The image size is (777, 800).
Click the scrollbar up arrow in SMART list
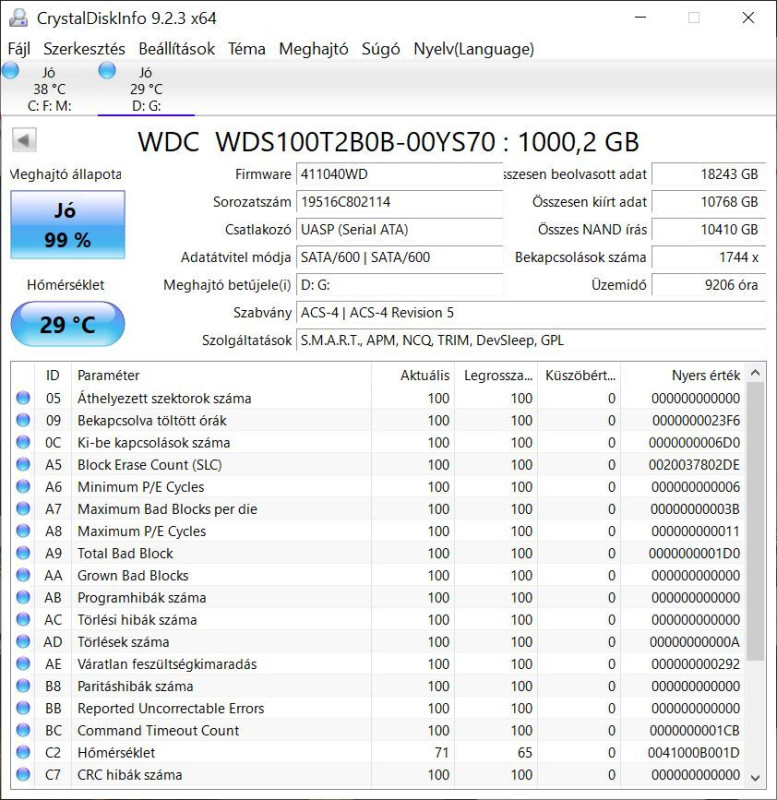(756, 373)
